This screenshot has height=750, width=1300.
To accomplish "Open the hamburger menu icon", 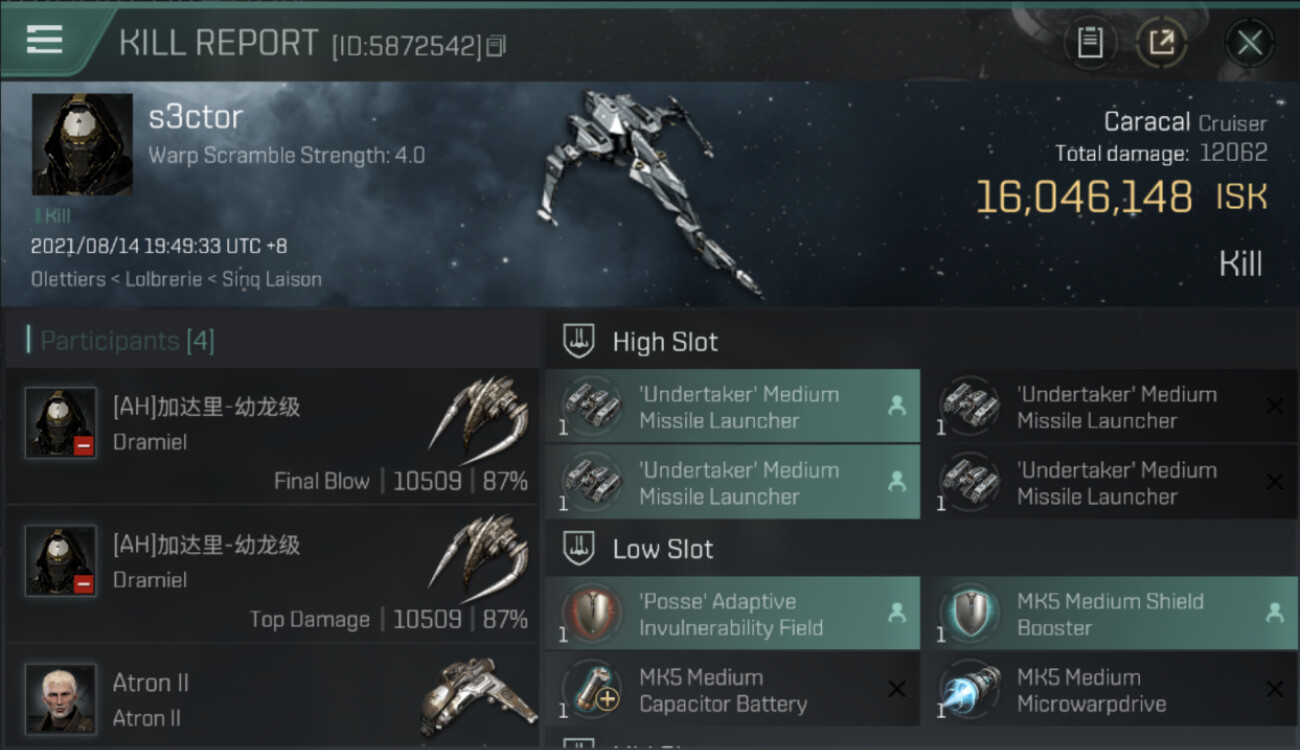I will [44, 40].
